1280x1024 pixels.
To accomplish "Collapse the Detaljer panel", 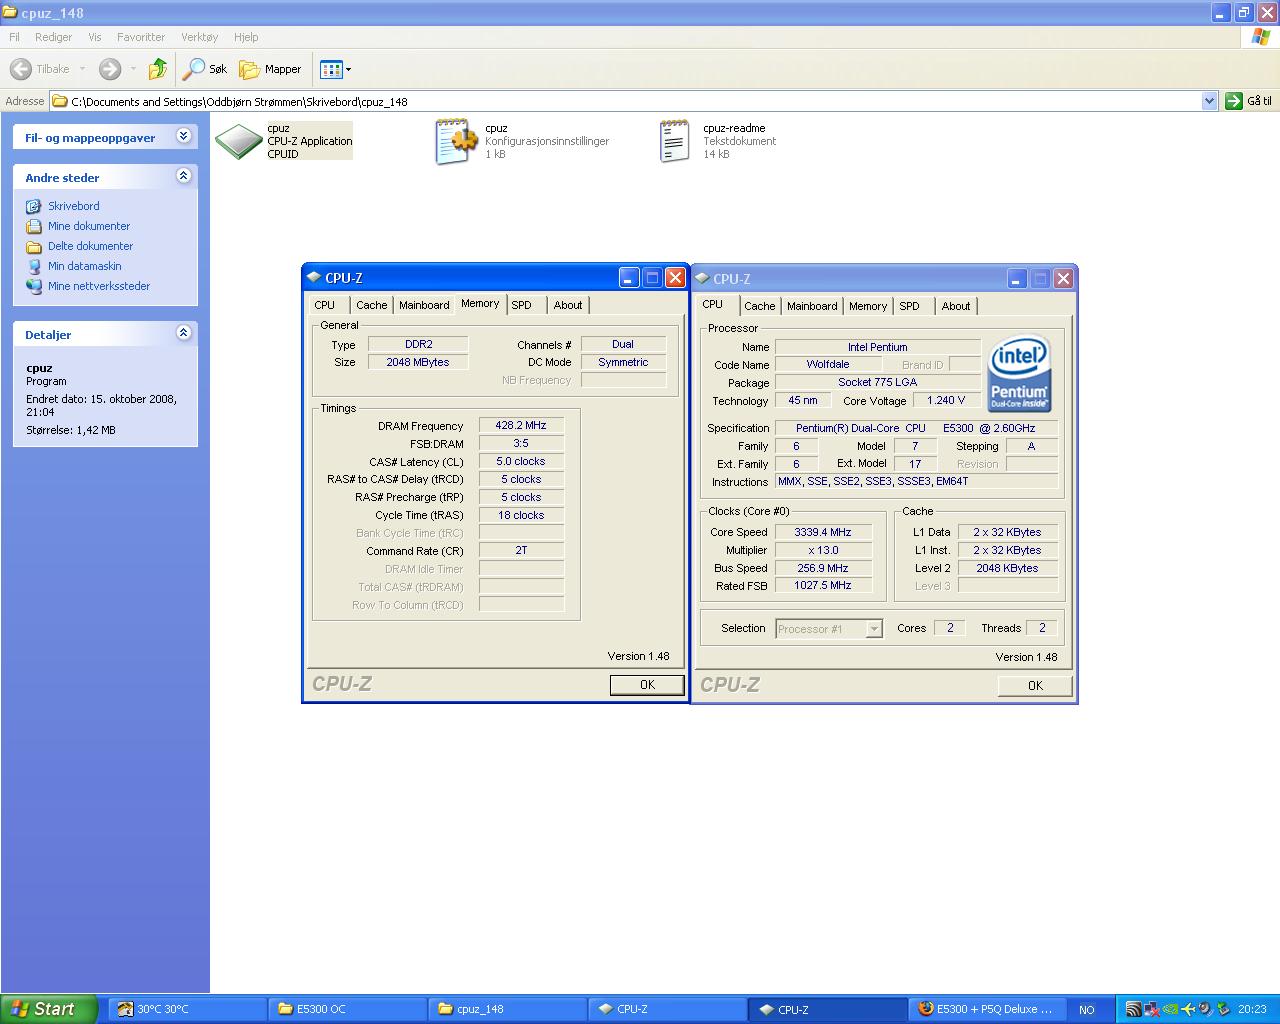I will (x=184, y=333).
